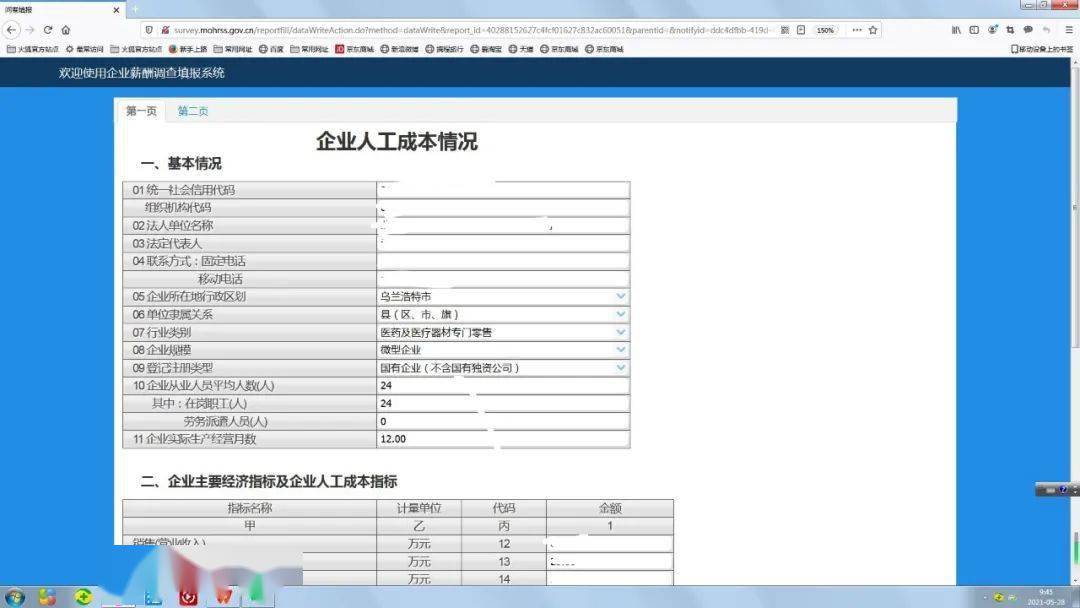Reload the survey page

48,30
